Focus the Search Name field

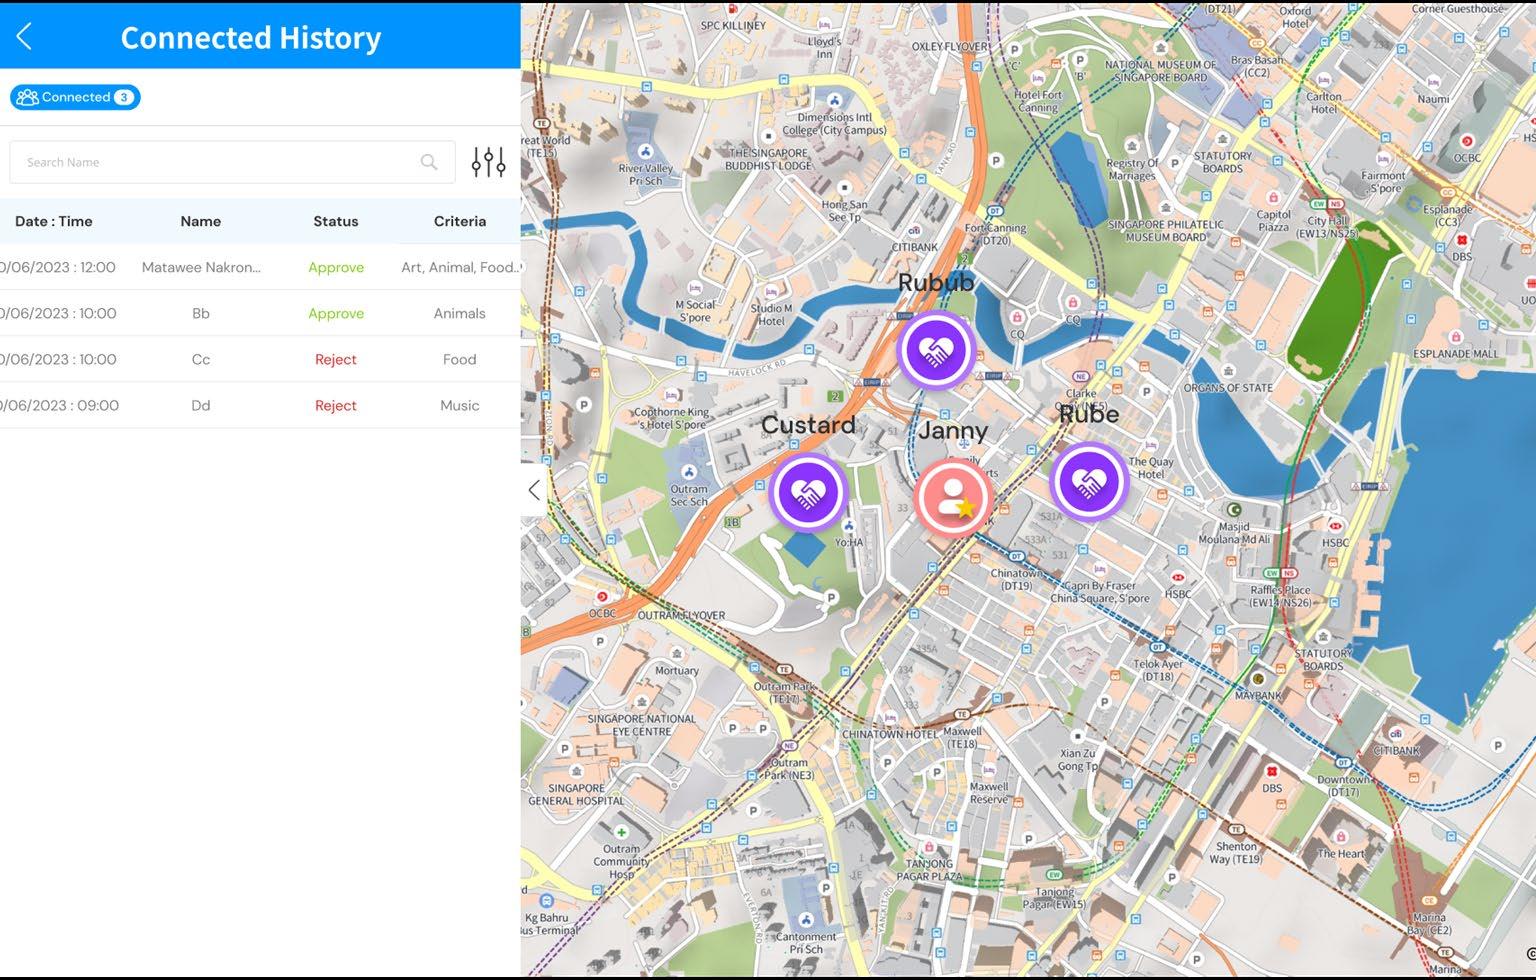[x=232, y=162]
